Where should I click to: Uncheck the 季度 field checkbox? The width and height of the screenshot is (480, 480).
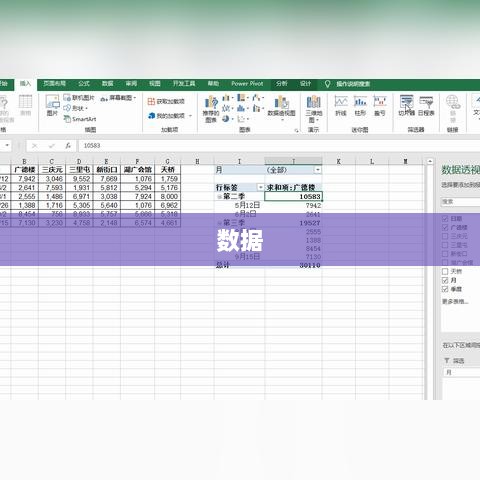pyautogui.click(x=445, y=289)
